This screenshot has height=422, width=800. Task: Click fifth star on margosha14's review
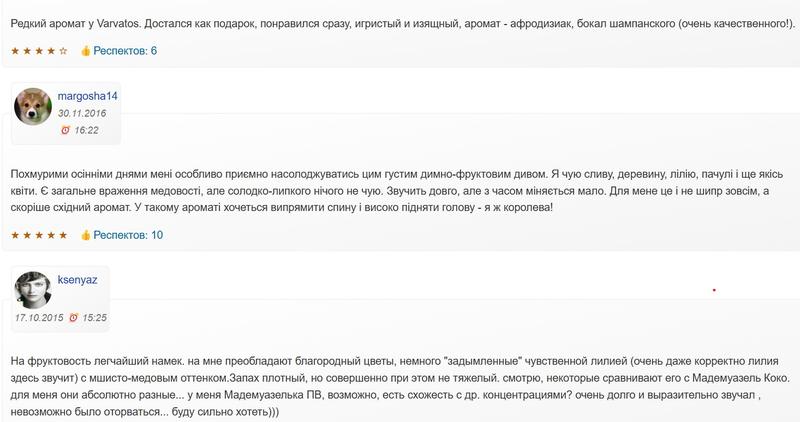coord(64,235)
